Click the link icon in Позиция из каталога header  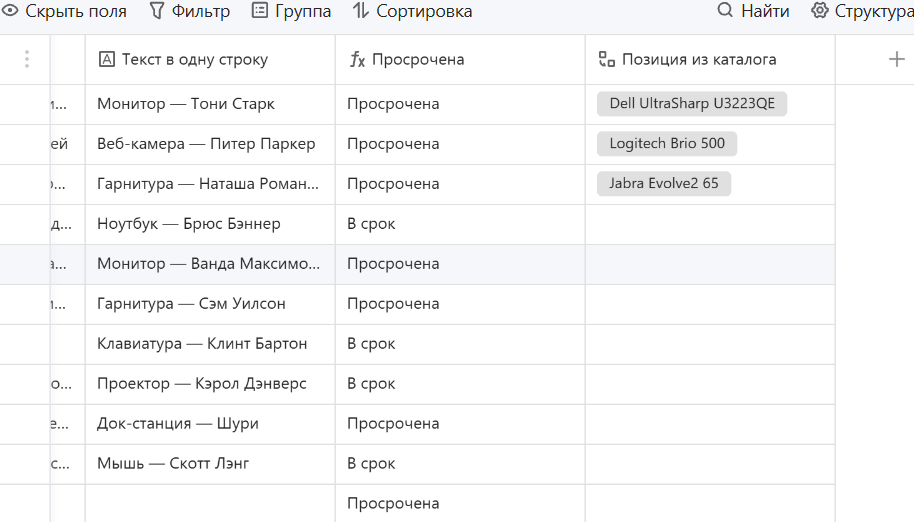(607, 59)
